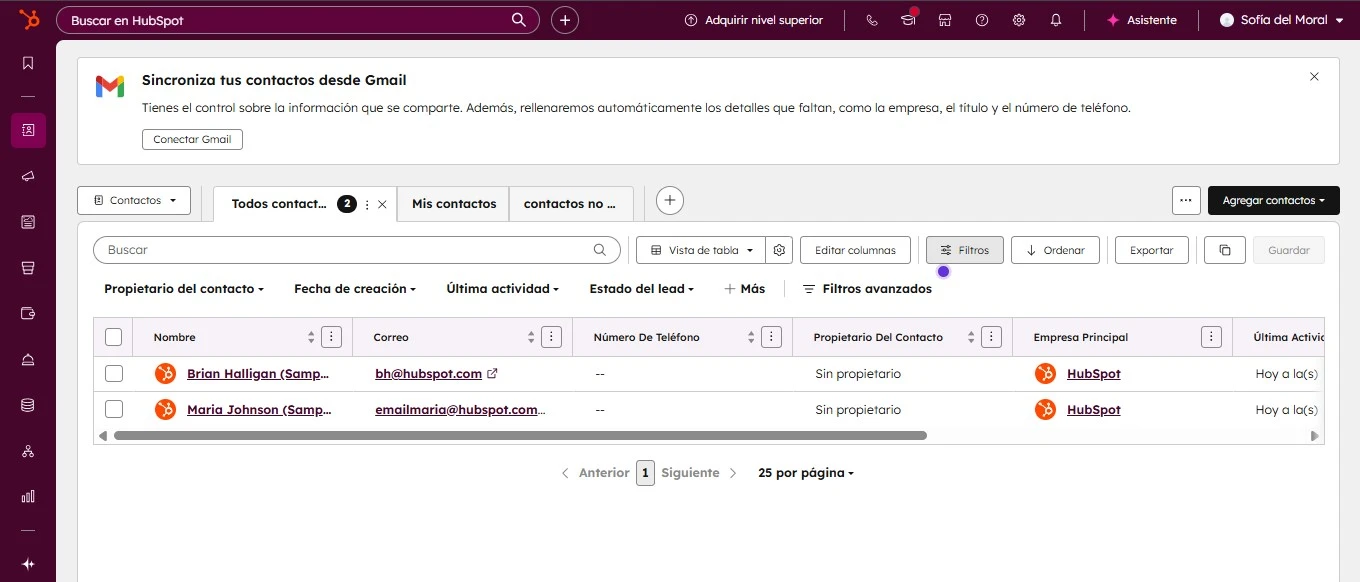Expand the 25 por página selector
The height and width of the screenshot is (582, 1360).
(805, 472)
